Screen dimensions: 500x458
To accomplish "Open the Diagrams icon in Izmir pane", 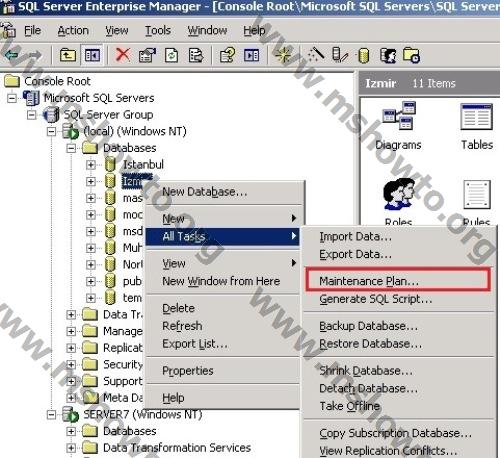I will [x=398, y=126].
